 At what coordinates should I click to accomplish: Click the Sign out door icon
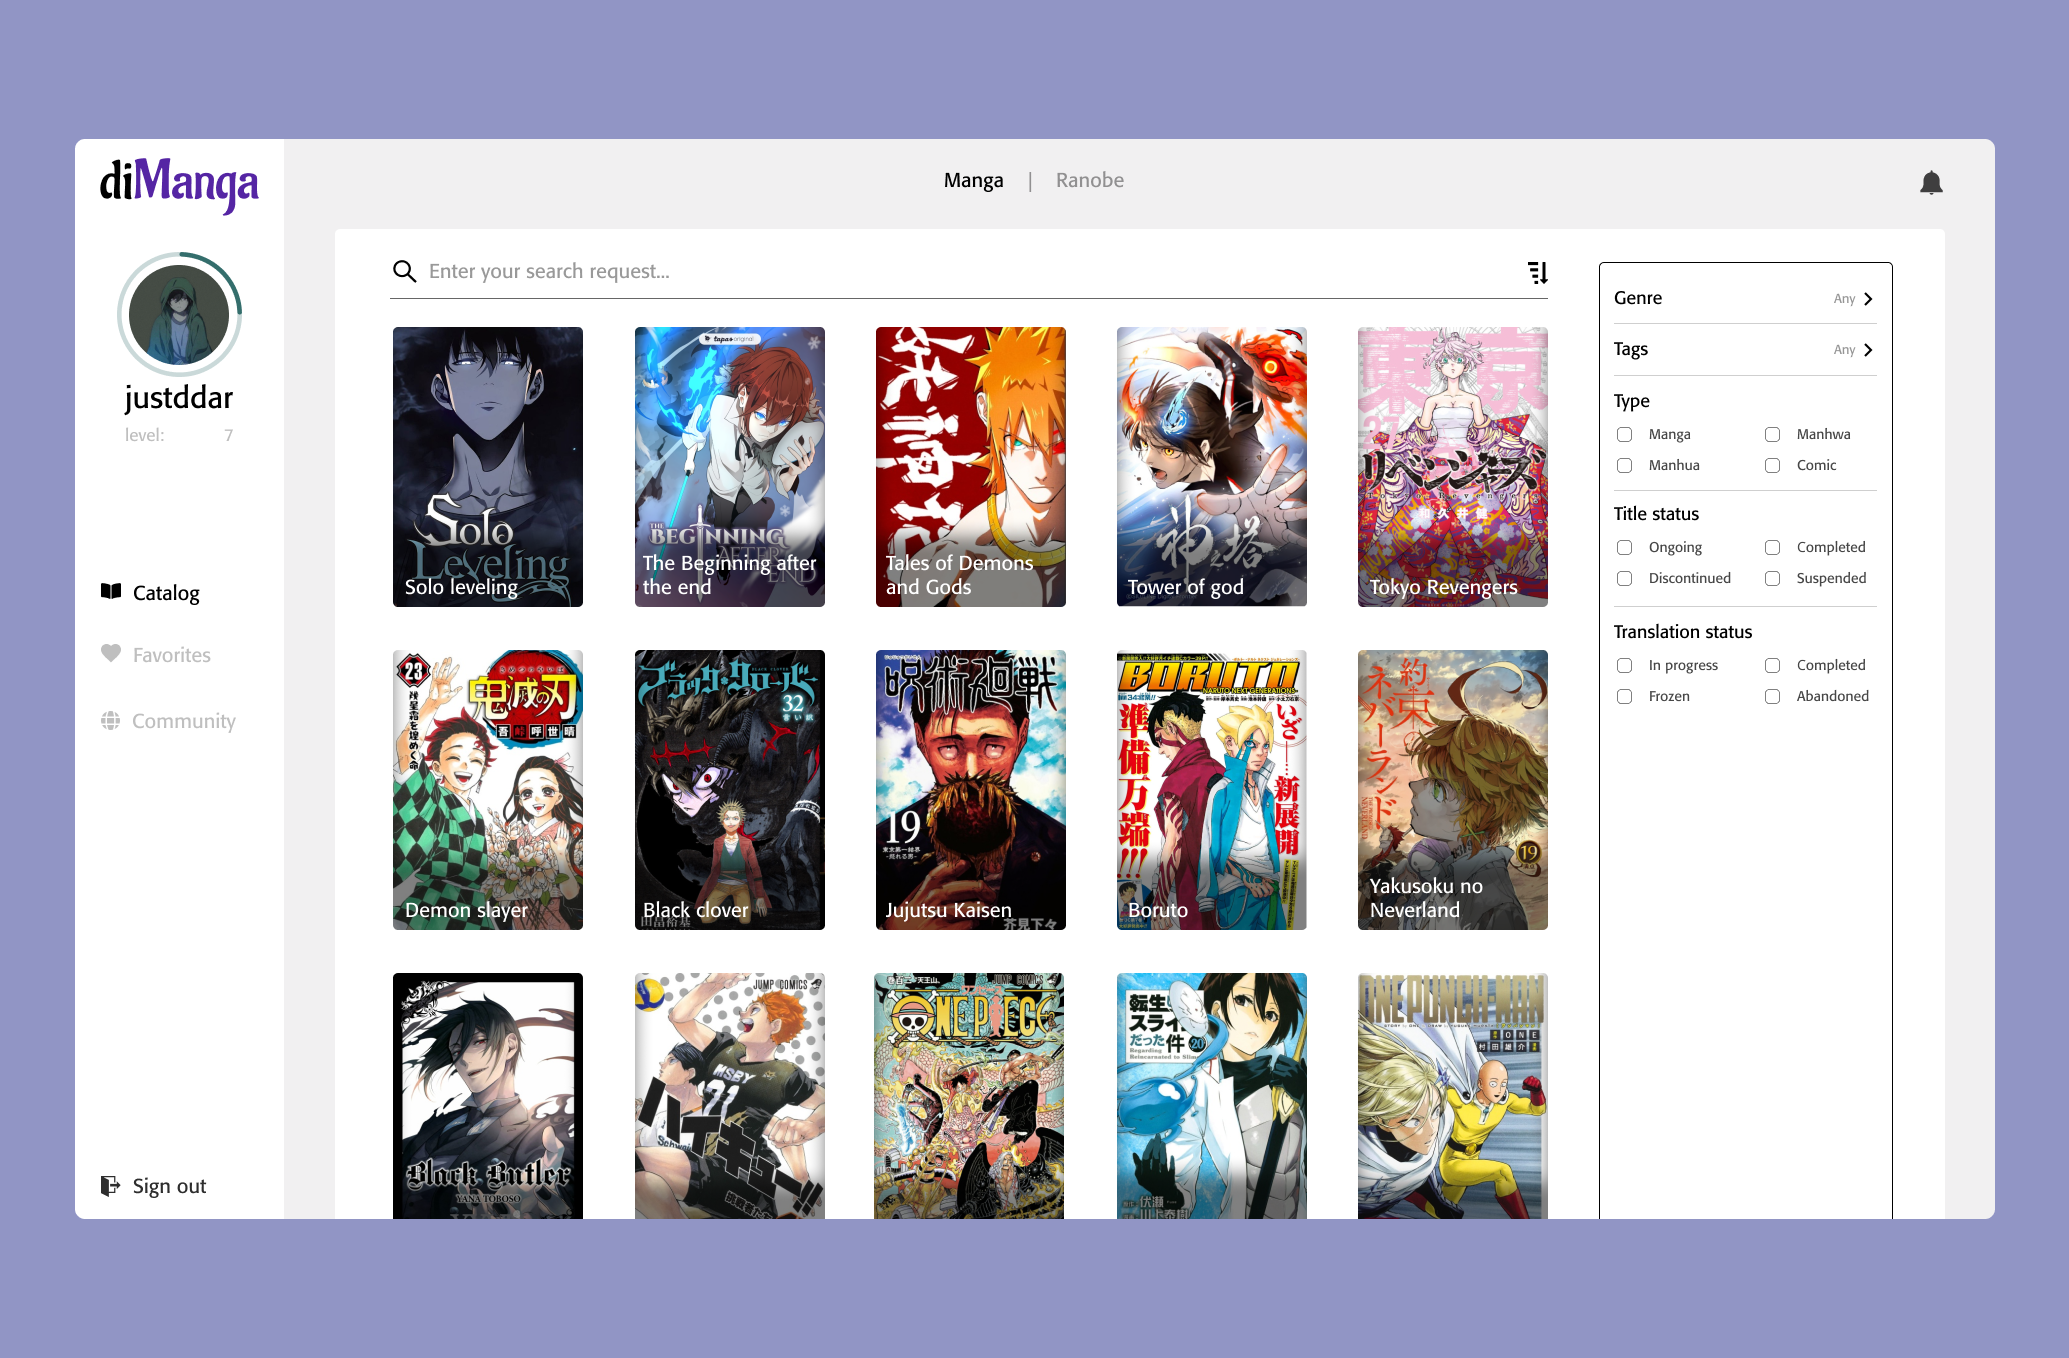pyautogui.click(x=111, y=1186)
